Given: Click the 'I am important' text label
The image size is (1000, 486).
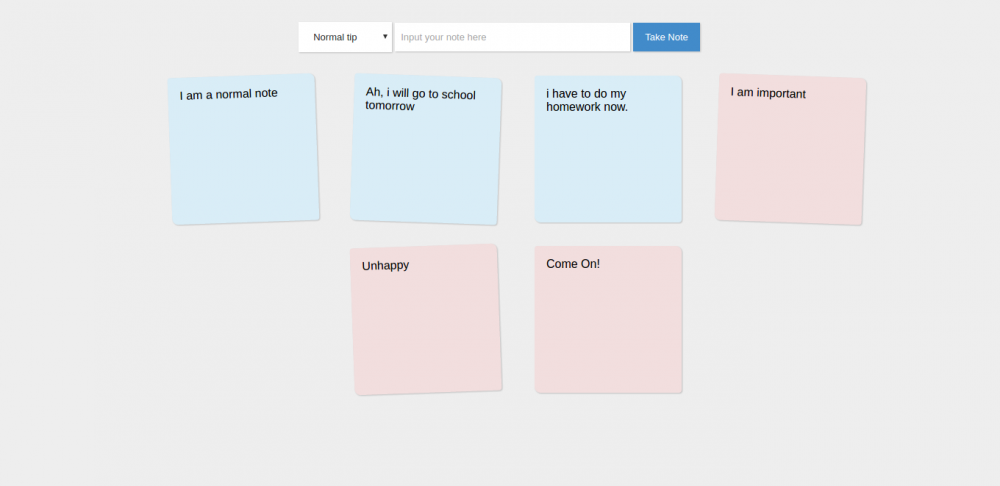Looking at the screenshot, I should [x=768, y=93].
